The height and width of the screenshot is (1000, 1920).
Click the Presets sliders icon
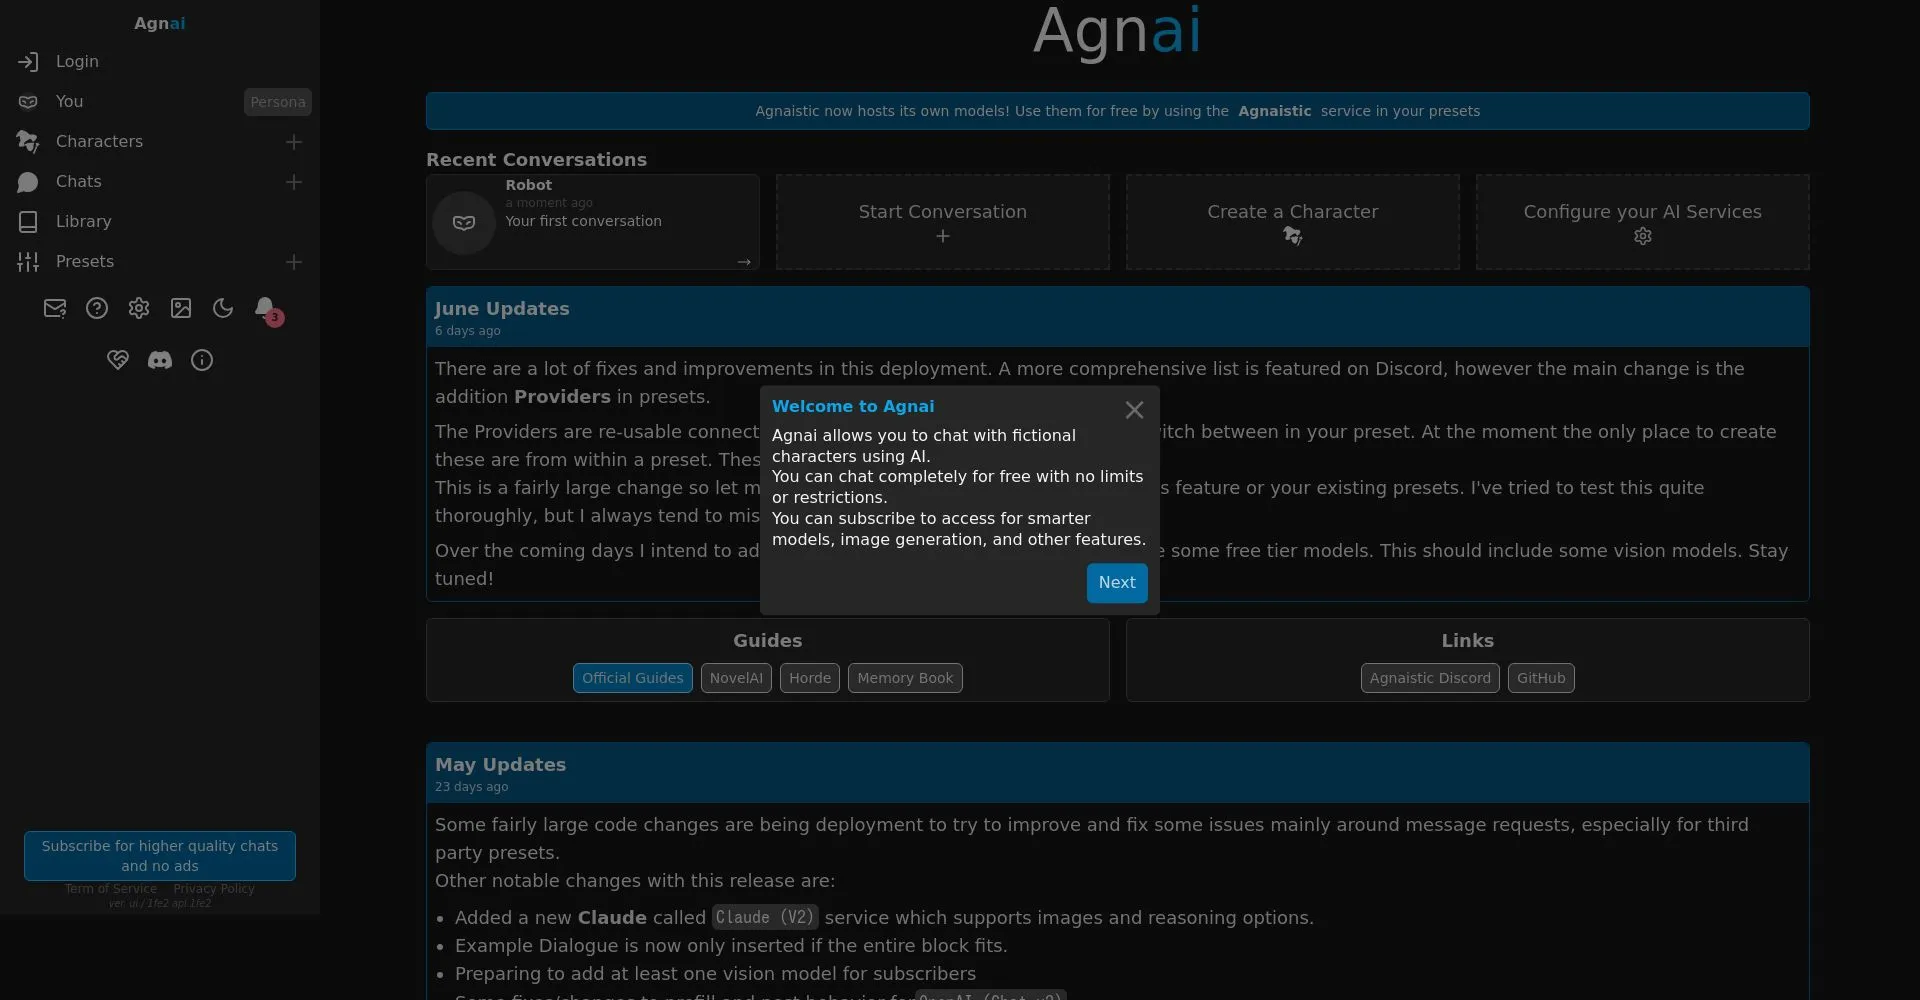(x=28, y=262)
